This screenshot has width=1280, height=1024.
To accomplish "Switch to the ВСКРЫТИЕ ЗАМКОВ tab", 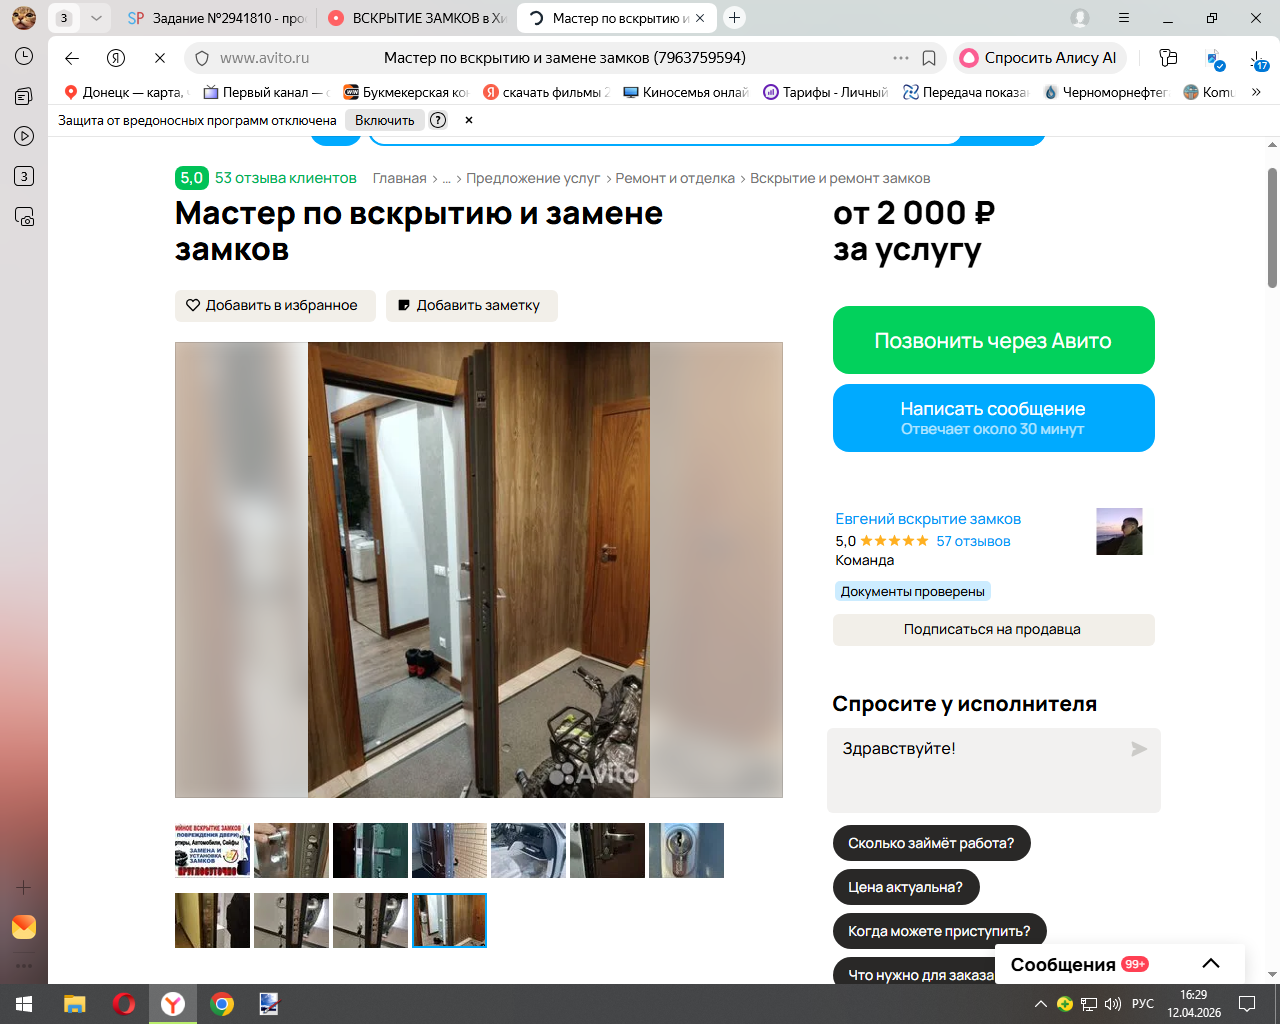I will [x=418, y=18].
